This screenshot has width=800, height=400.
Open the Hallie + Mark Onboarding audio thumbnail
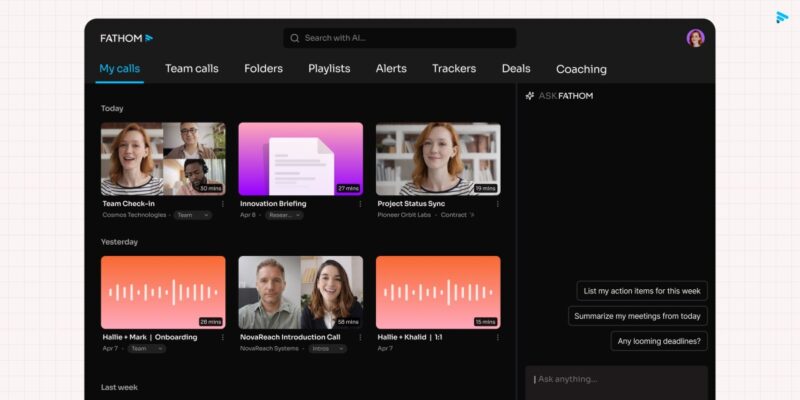[163, 292]
